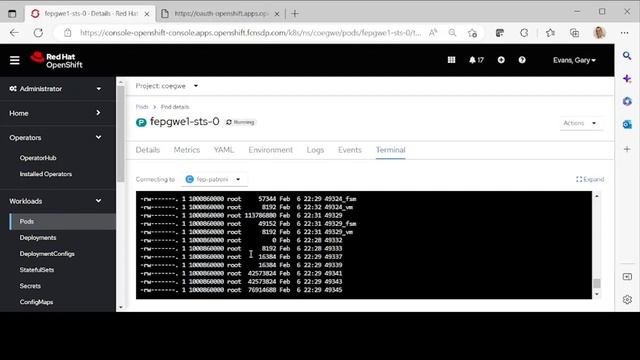Open Installed Operators in sidebar
Screen dimensions: 640x360
[46, 174]
